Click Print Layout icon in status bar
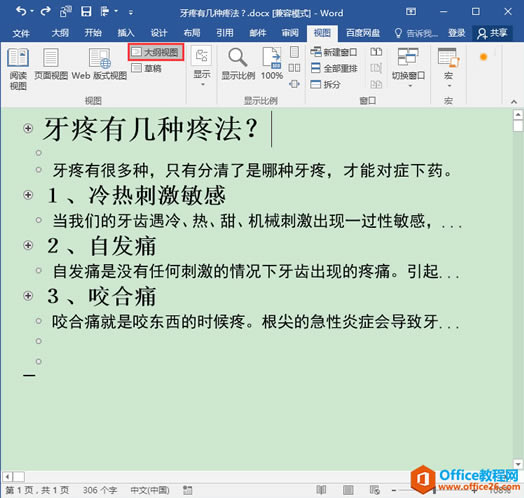Image resolution: width=524 pixels, height=498 pixels. [x=348, y=490]
